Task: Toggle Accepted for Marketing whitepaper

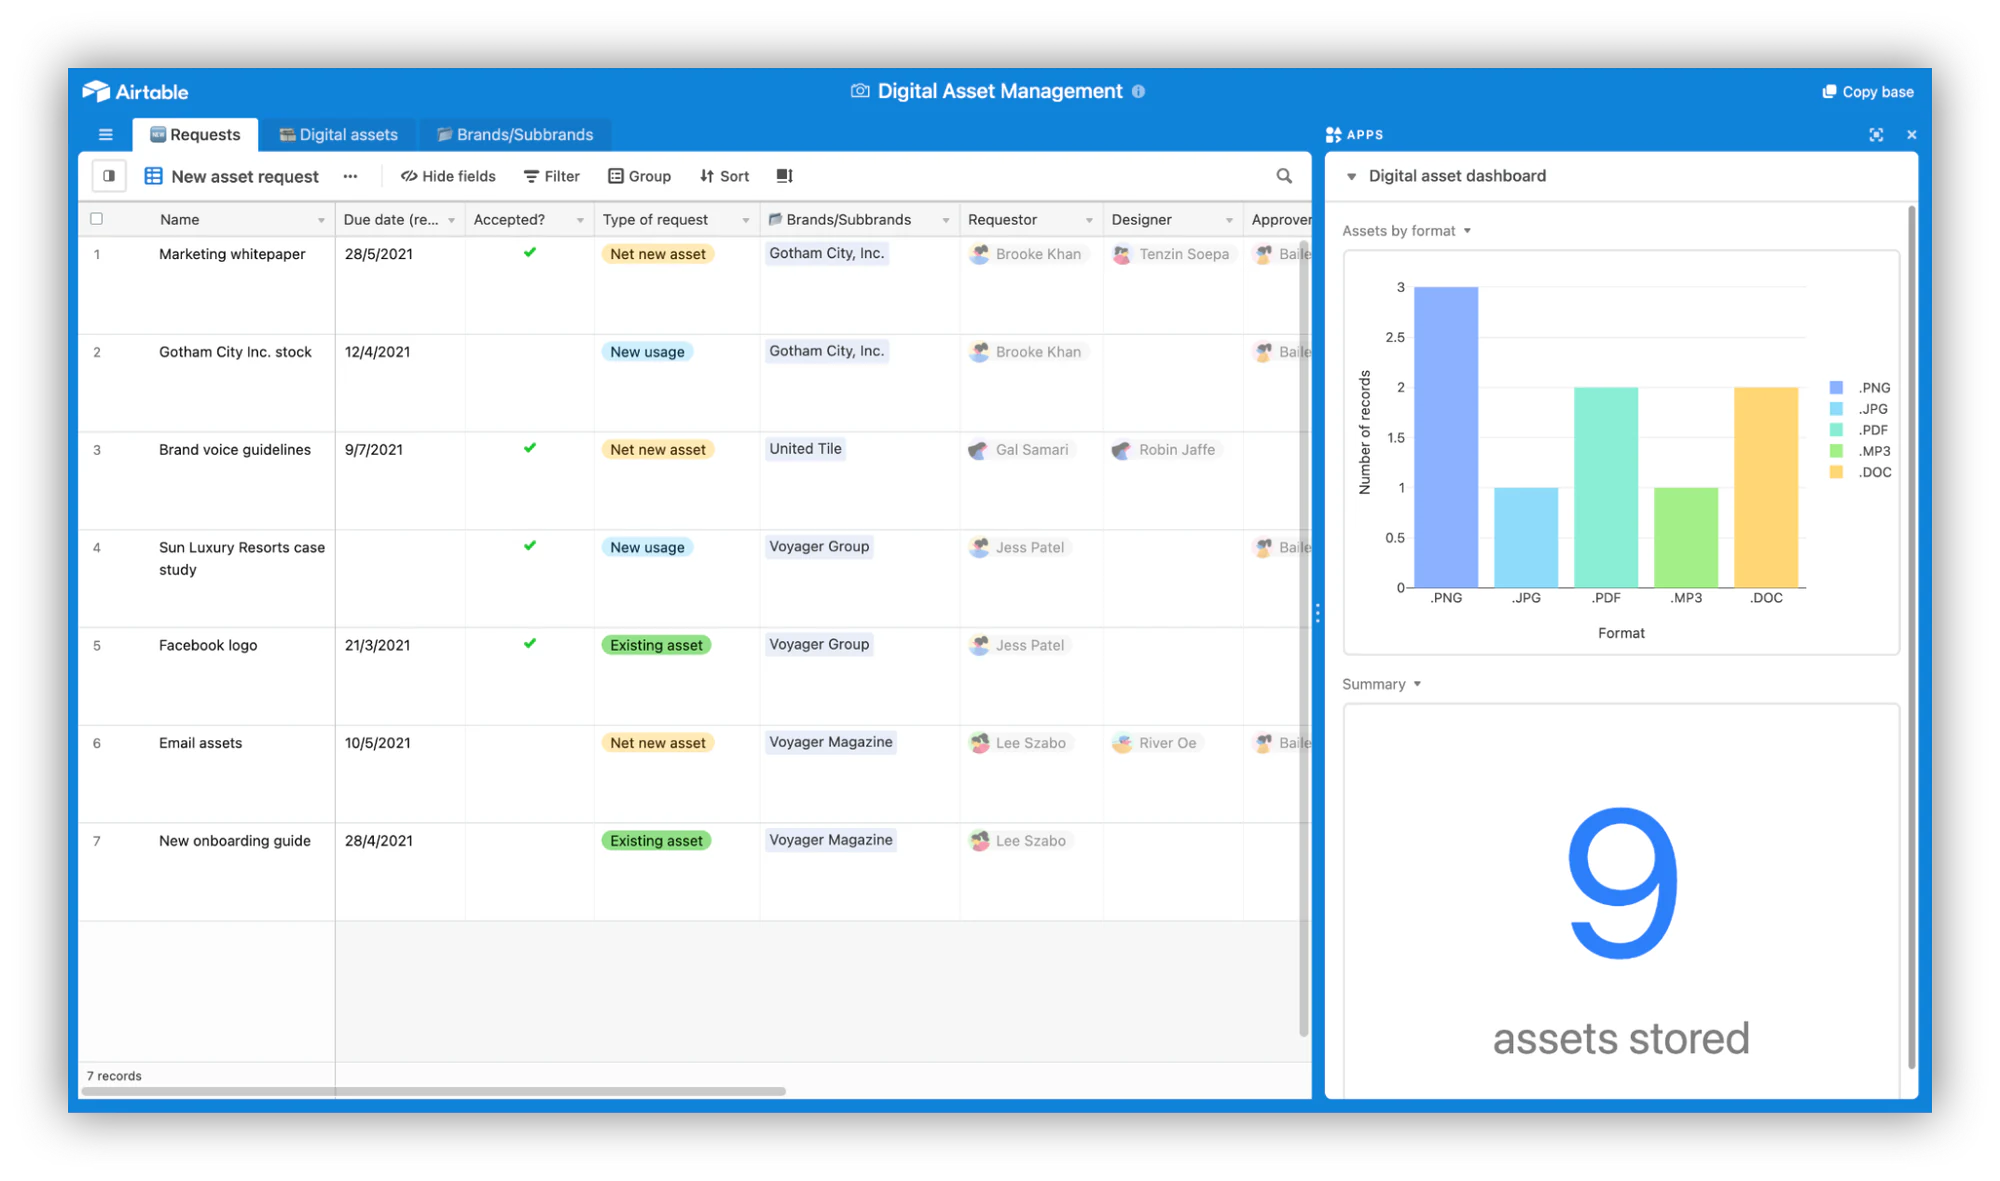Action: click(x=530, y=253)
